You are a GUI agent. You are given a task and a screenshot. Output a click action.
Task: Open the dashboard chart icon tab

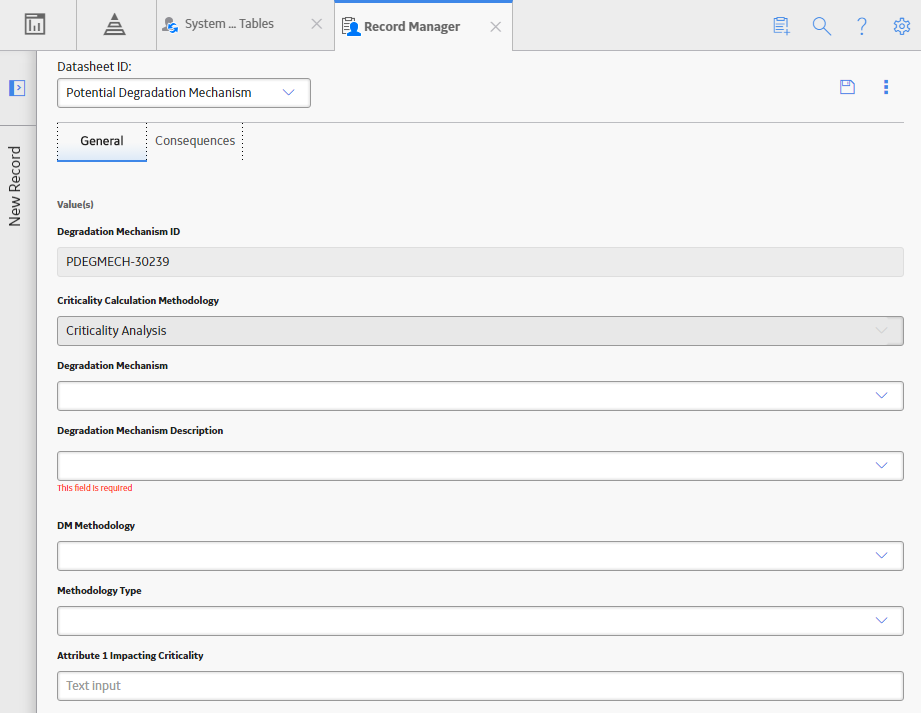coord(35,25)
